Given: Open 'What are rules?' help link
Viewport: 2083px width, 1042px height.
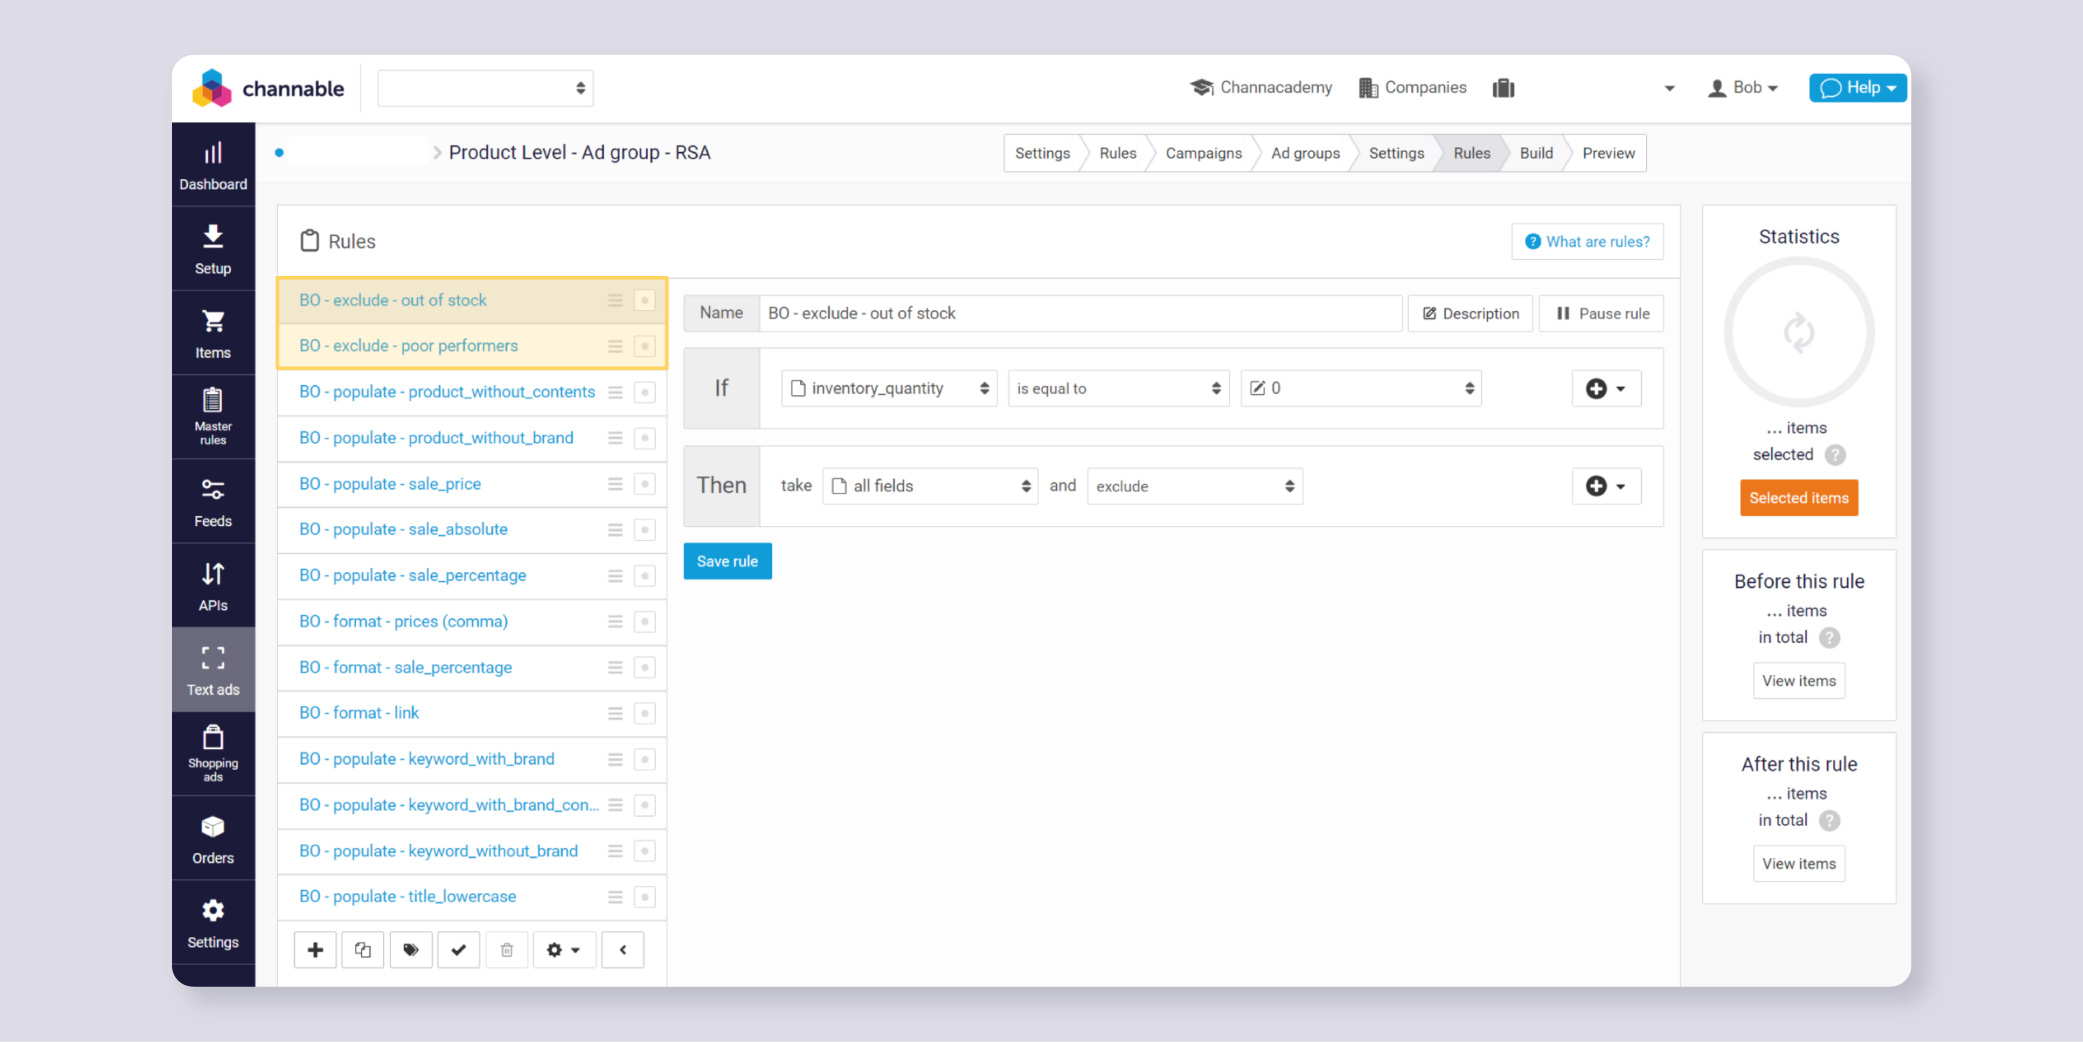Looking at the screenshot, I should 1587,241.
